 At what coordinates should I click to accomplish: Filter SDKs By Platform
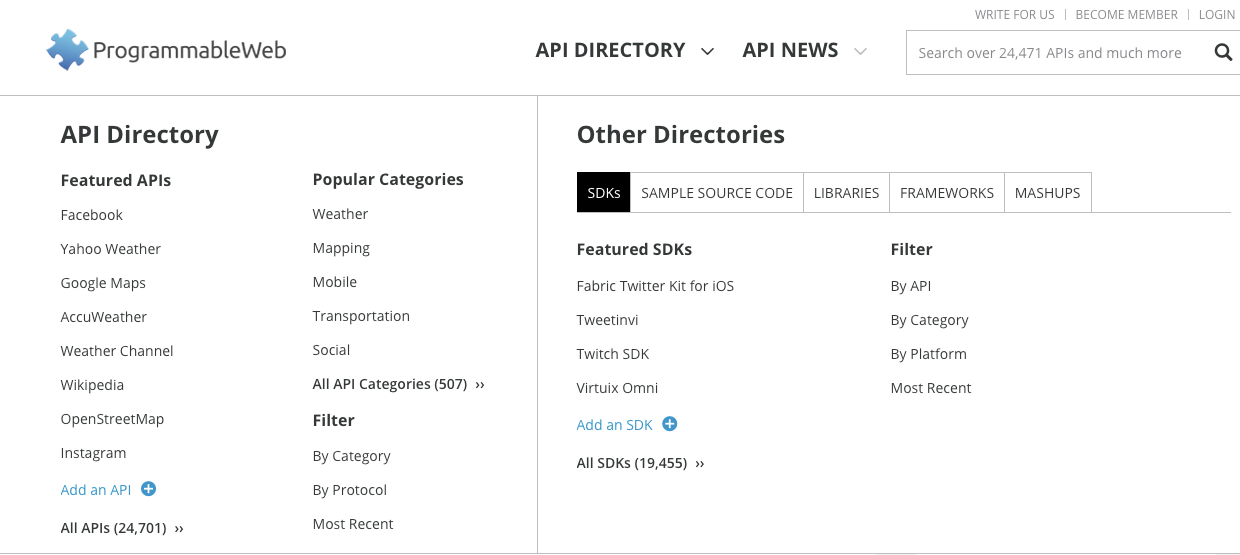tap(928, 354)
